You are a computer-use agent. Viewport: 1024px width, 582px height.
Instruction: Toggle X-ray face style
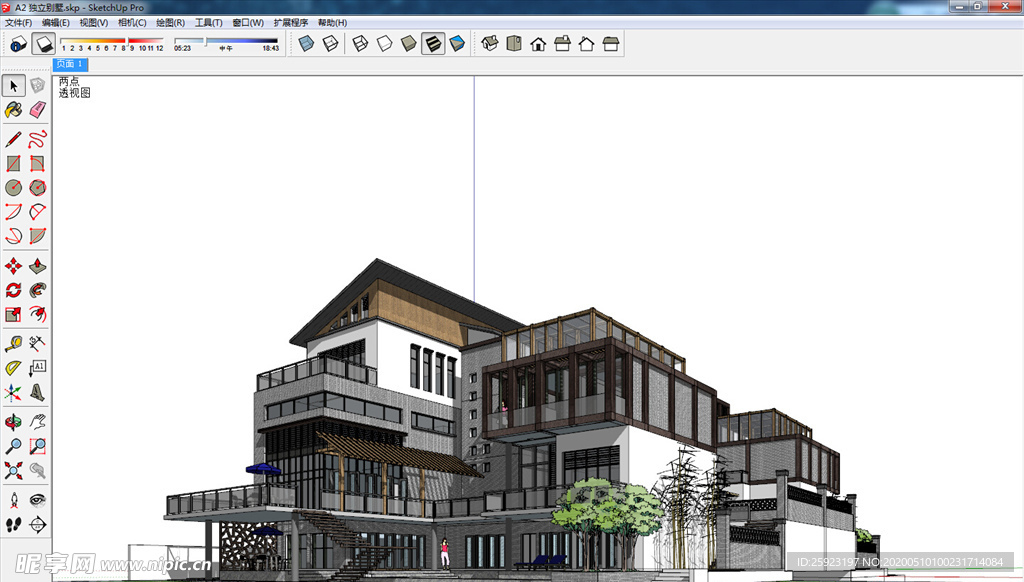pyautogui.click(x=306, y=44)
